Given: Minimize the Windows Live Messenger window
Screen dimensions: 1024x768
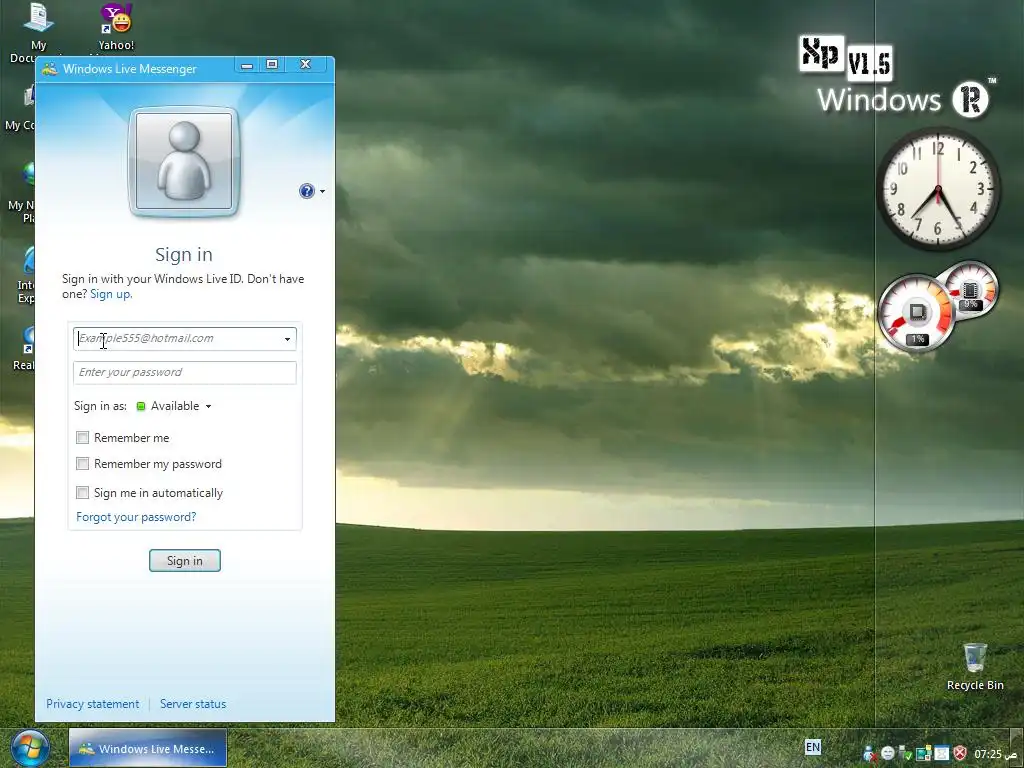Looking at the screenshot, I should [247, 65].
